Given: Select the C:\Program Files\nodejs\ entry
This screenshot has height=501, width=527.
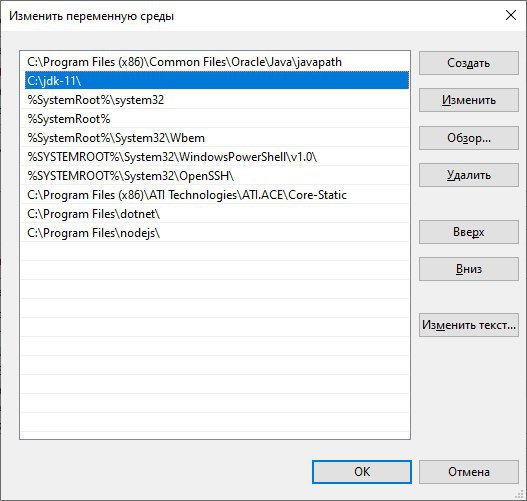Looking at the screenshot, I should click(x=217, y=233).
